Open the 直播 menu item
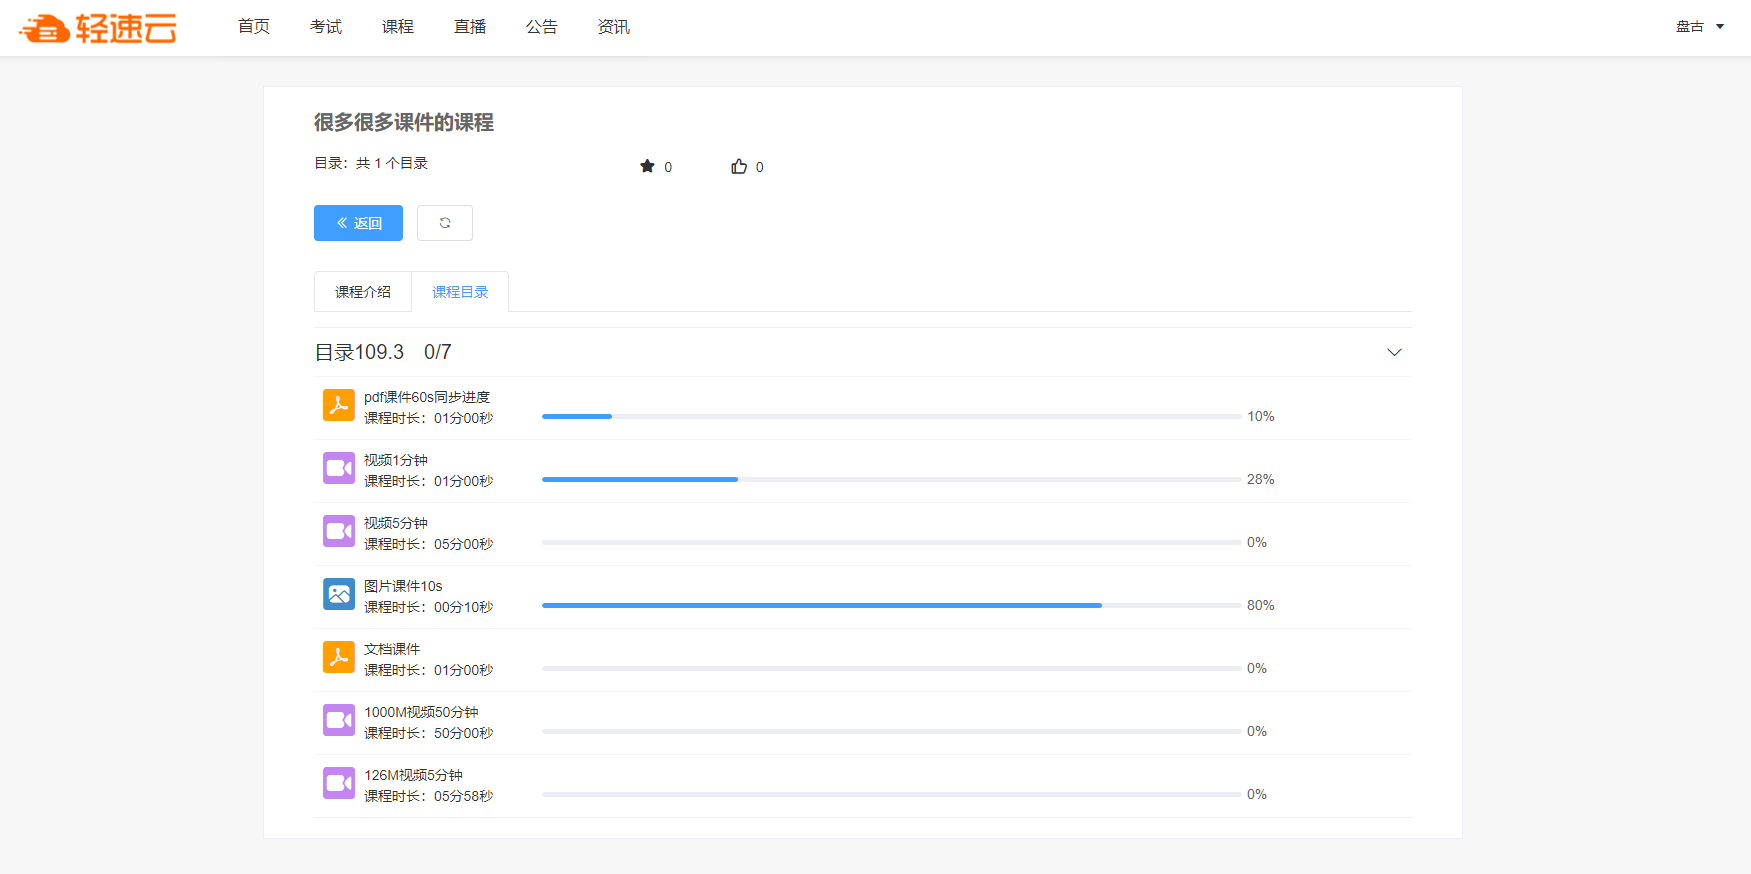This screenshot has height=874, width=1751. tap(470, 27)
